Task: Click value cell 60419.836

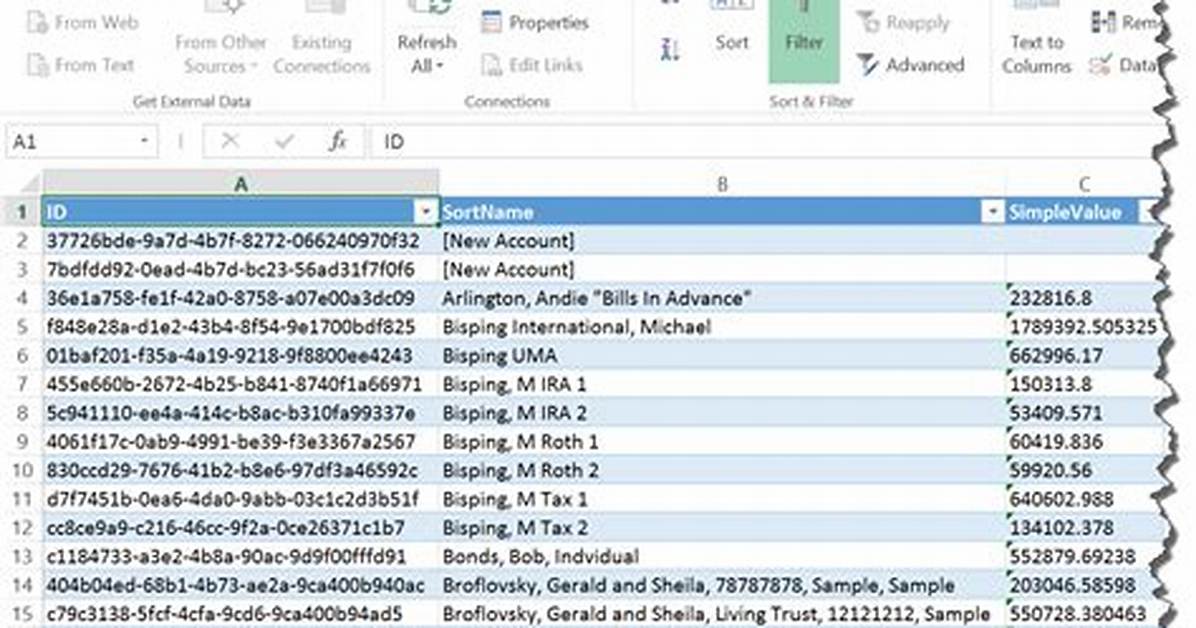Action: [x=1083, y=442]
